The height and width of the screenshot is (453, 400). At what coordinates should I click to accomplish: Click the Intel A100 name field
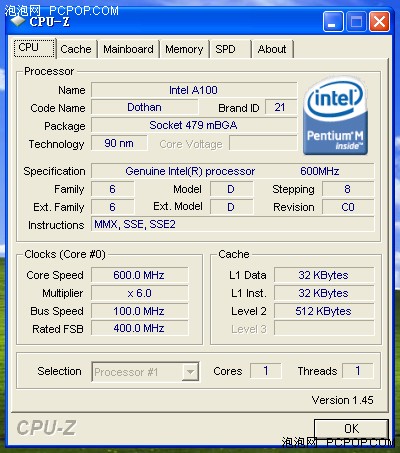(x=194, y=90)
